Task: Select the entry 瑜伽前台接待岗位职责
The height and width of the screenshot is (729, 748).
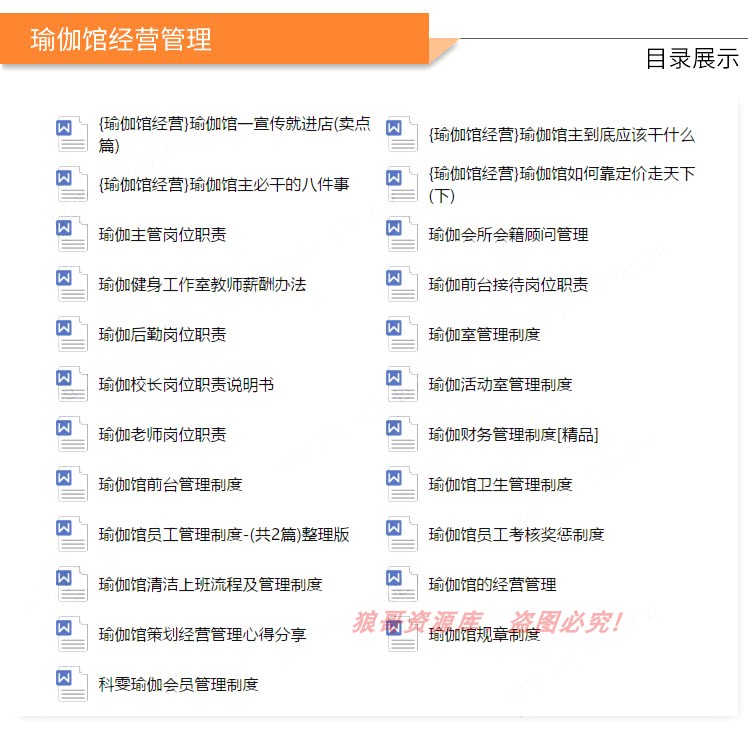Action: (x=509, y=285)
